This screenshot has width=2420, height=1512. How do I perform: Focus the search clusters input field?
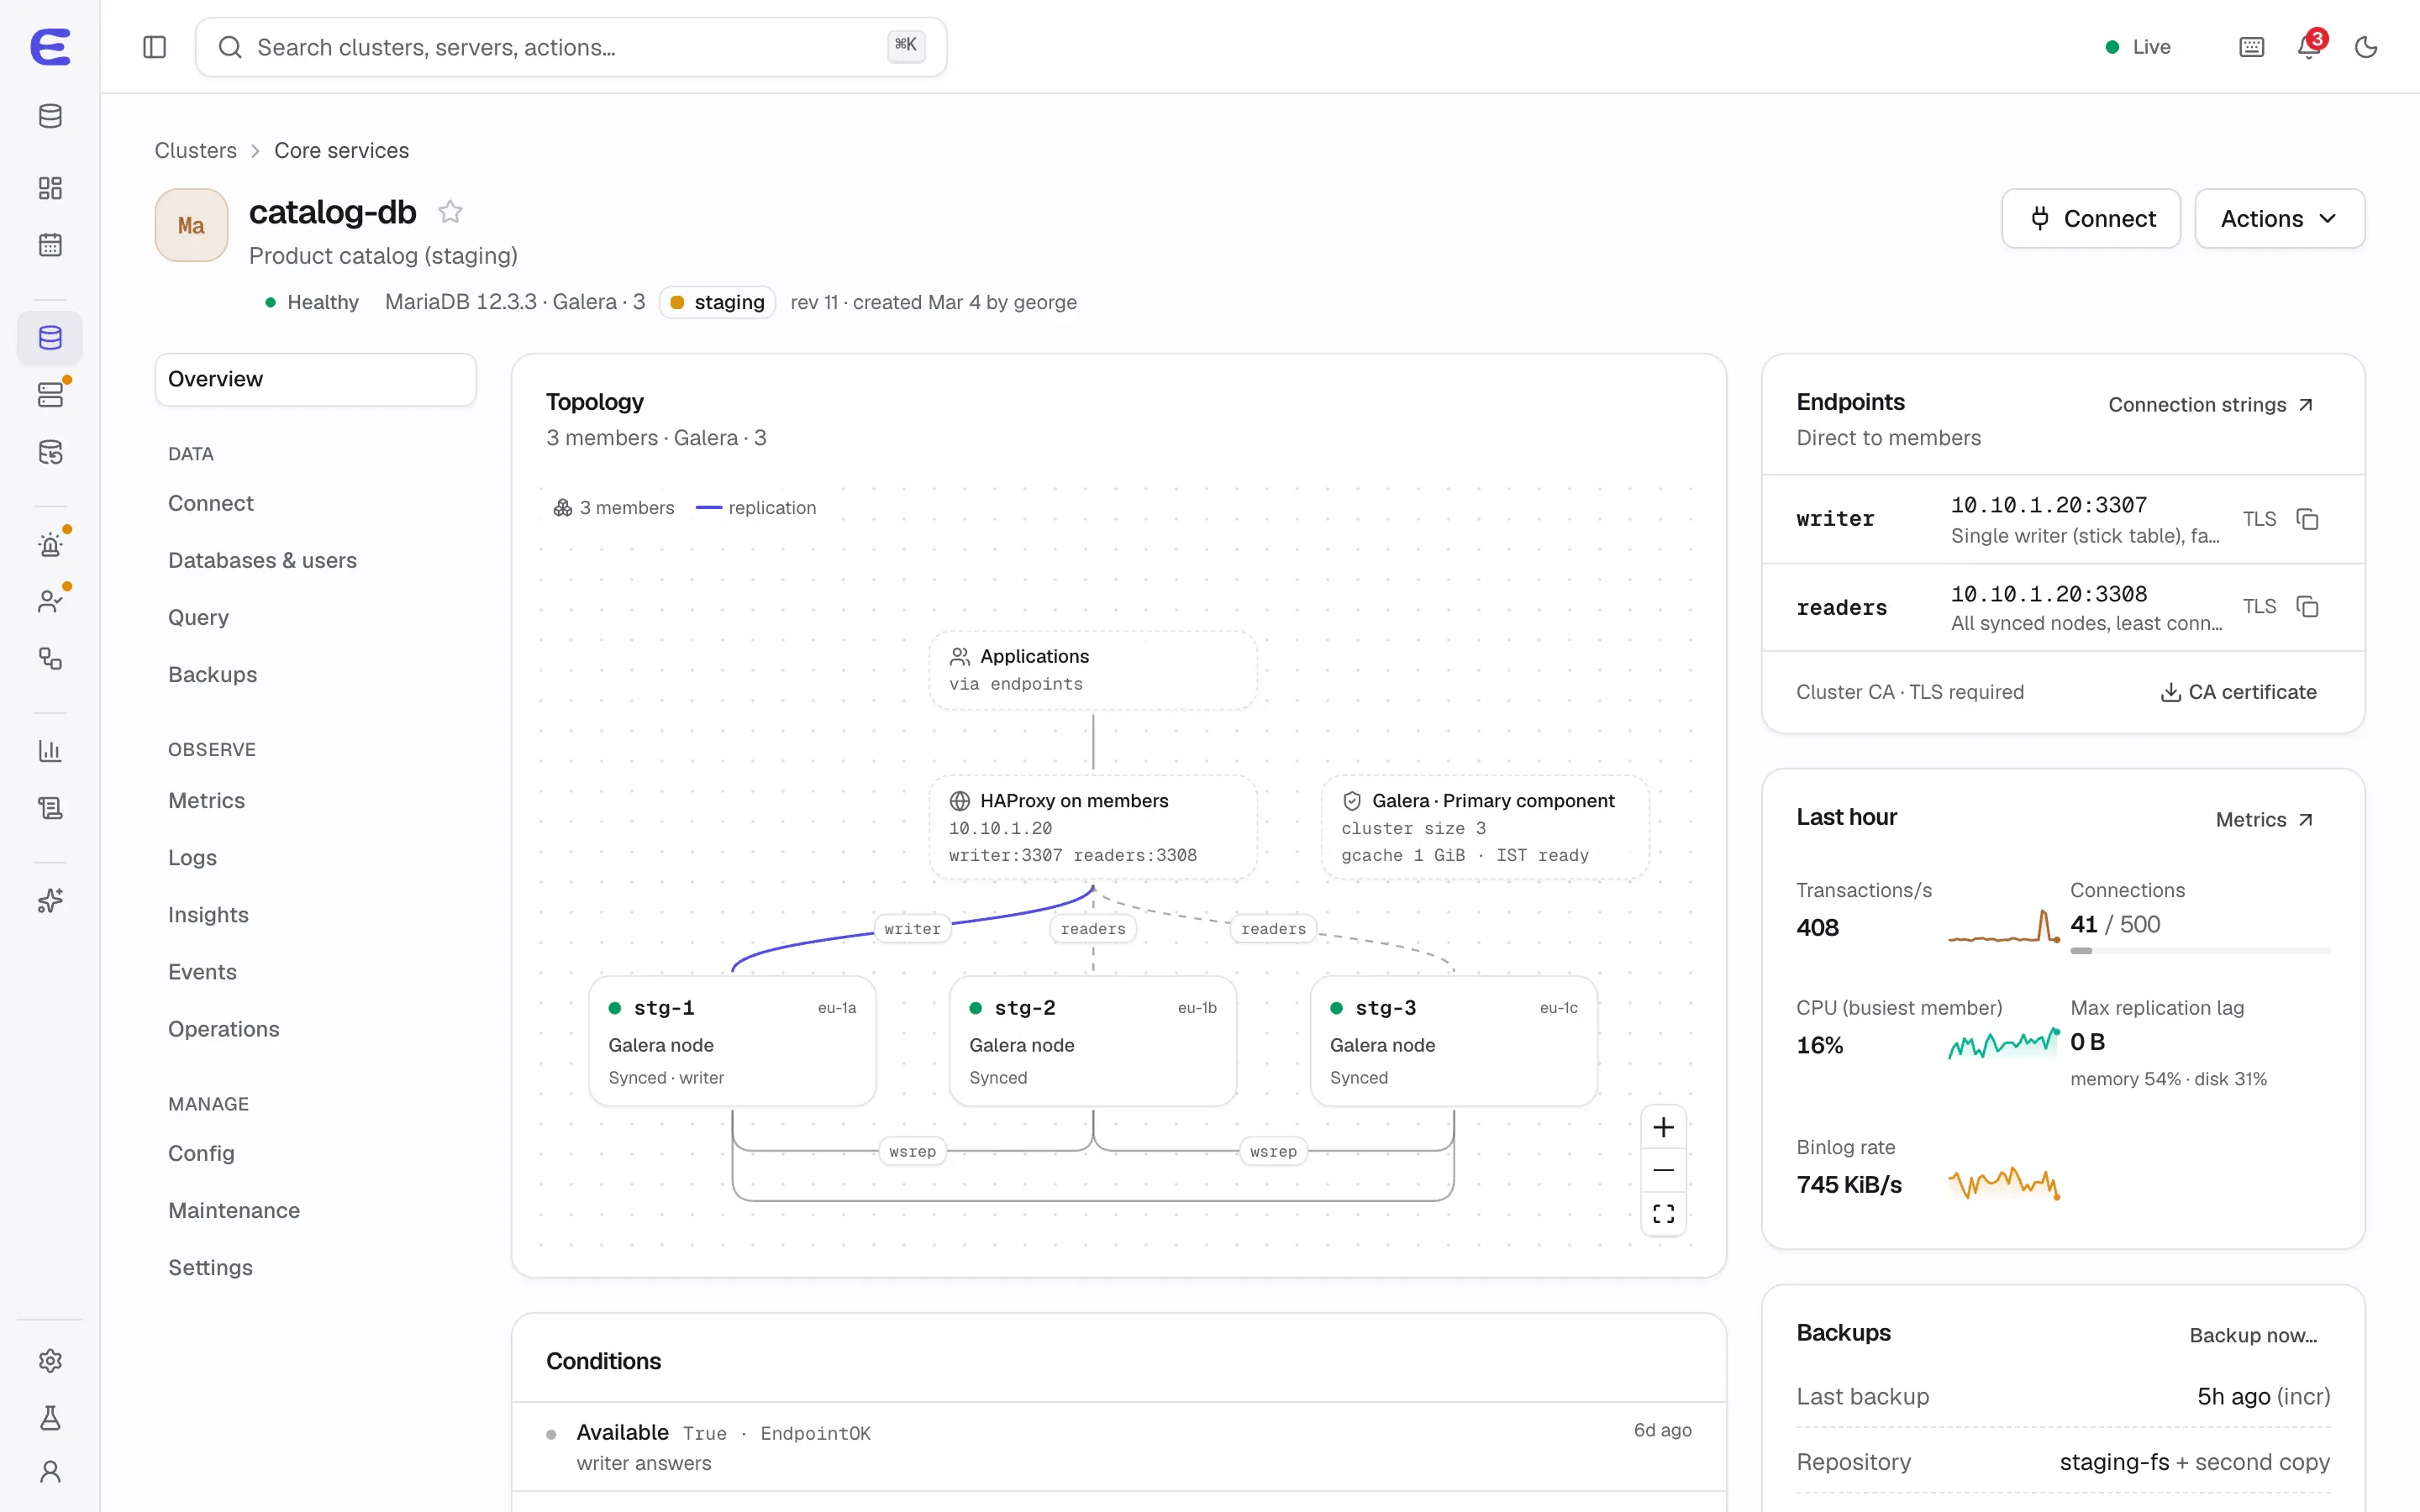pos(570,47)
